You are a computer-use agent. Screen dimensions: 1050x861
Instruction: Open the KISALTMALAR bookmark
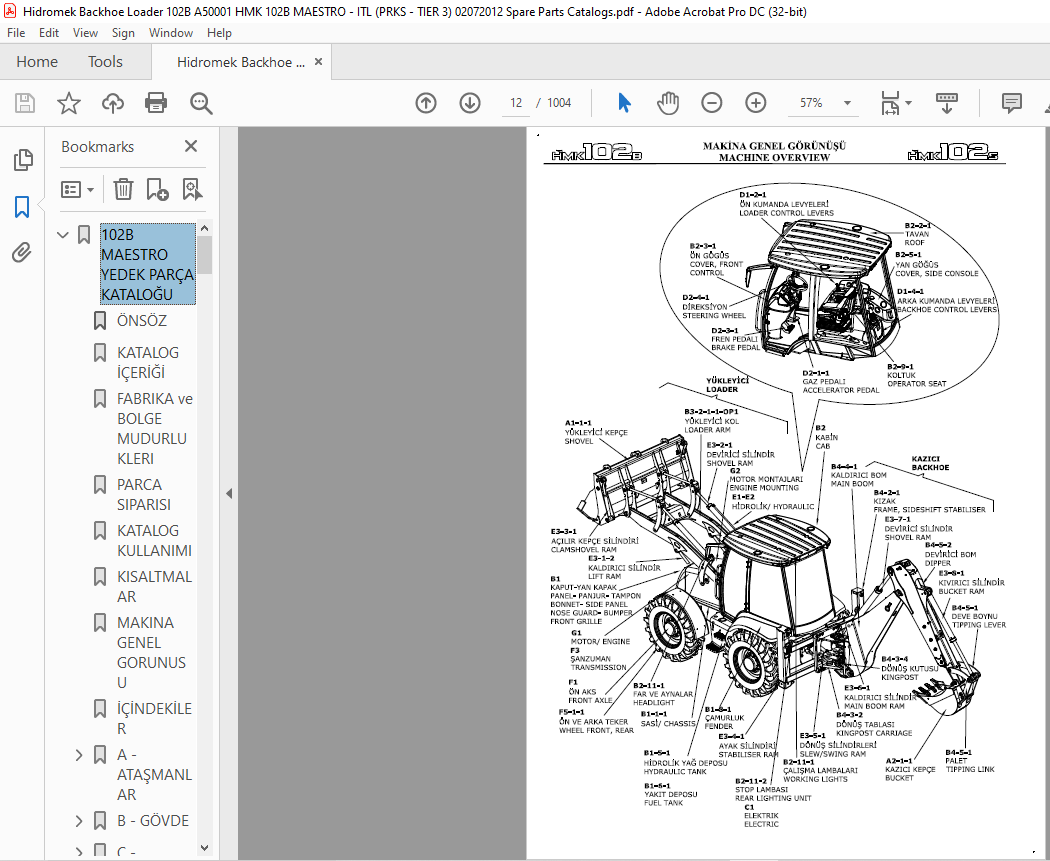click(x=155, y=586)
